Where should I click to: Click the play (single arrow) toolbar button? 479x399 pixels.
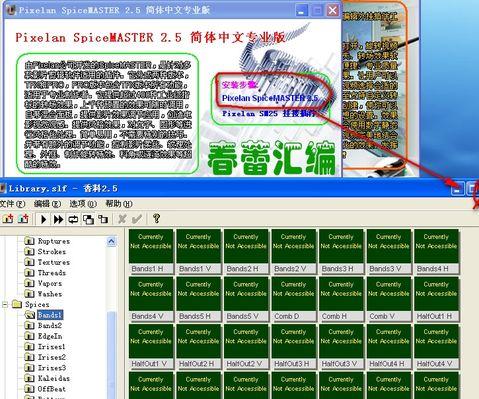tap(43, 219)
